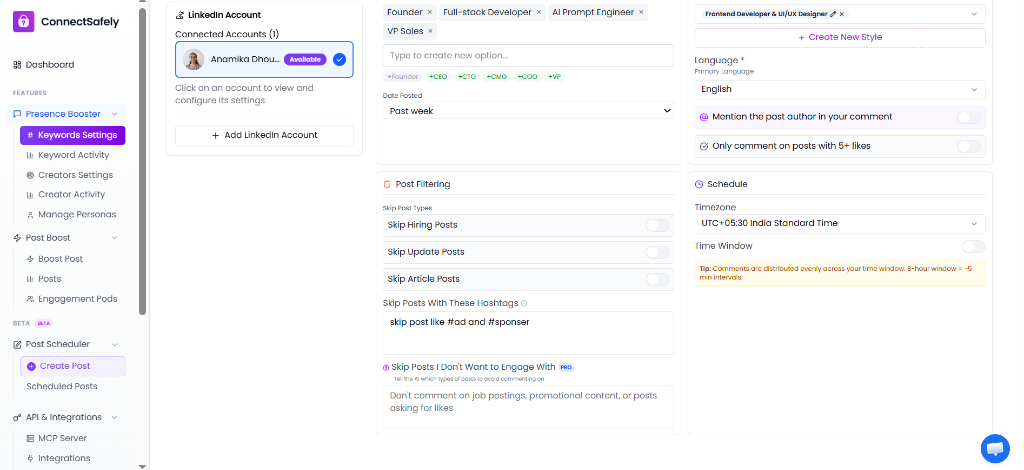1024x470 pixels.
Task: Collapse the API & Integrations section chevron
Action: tap(114, 417)
